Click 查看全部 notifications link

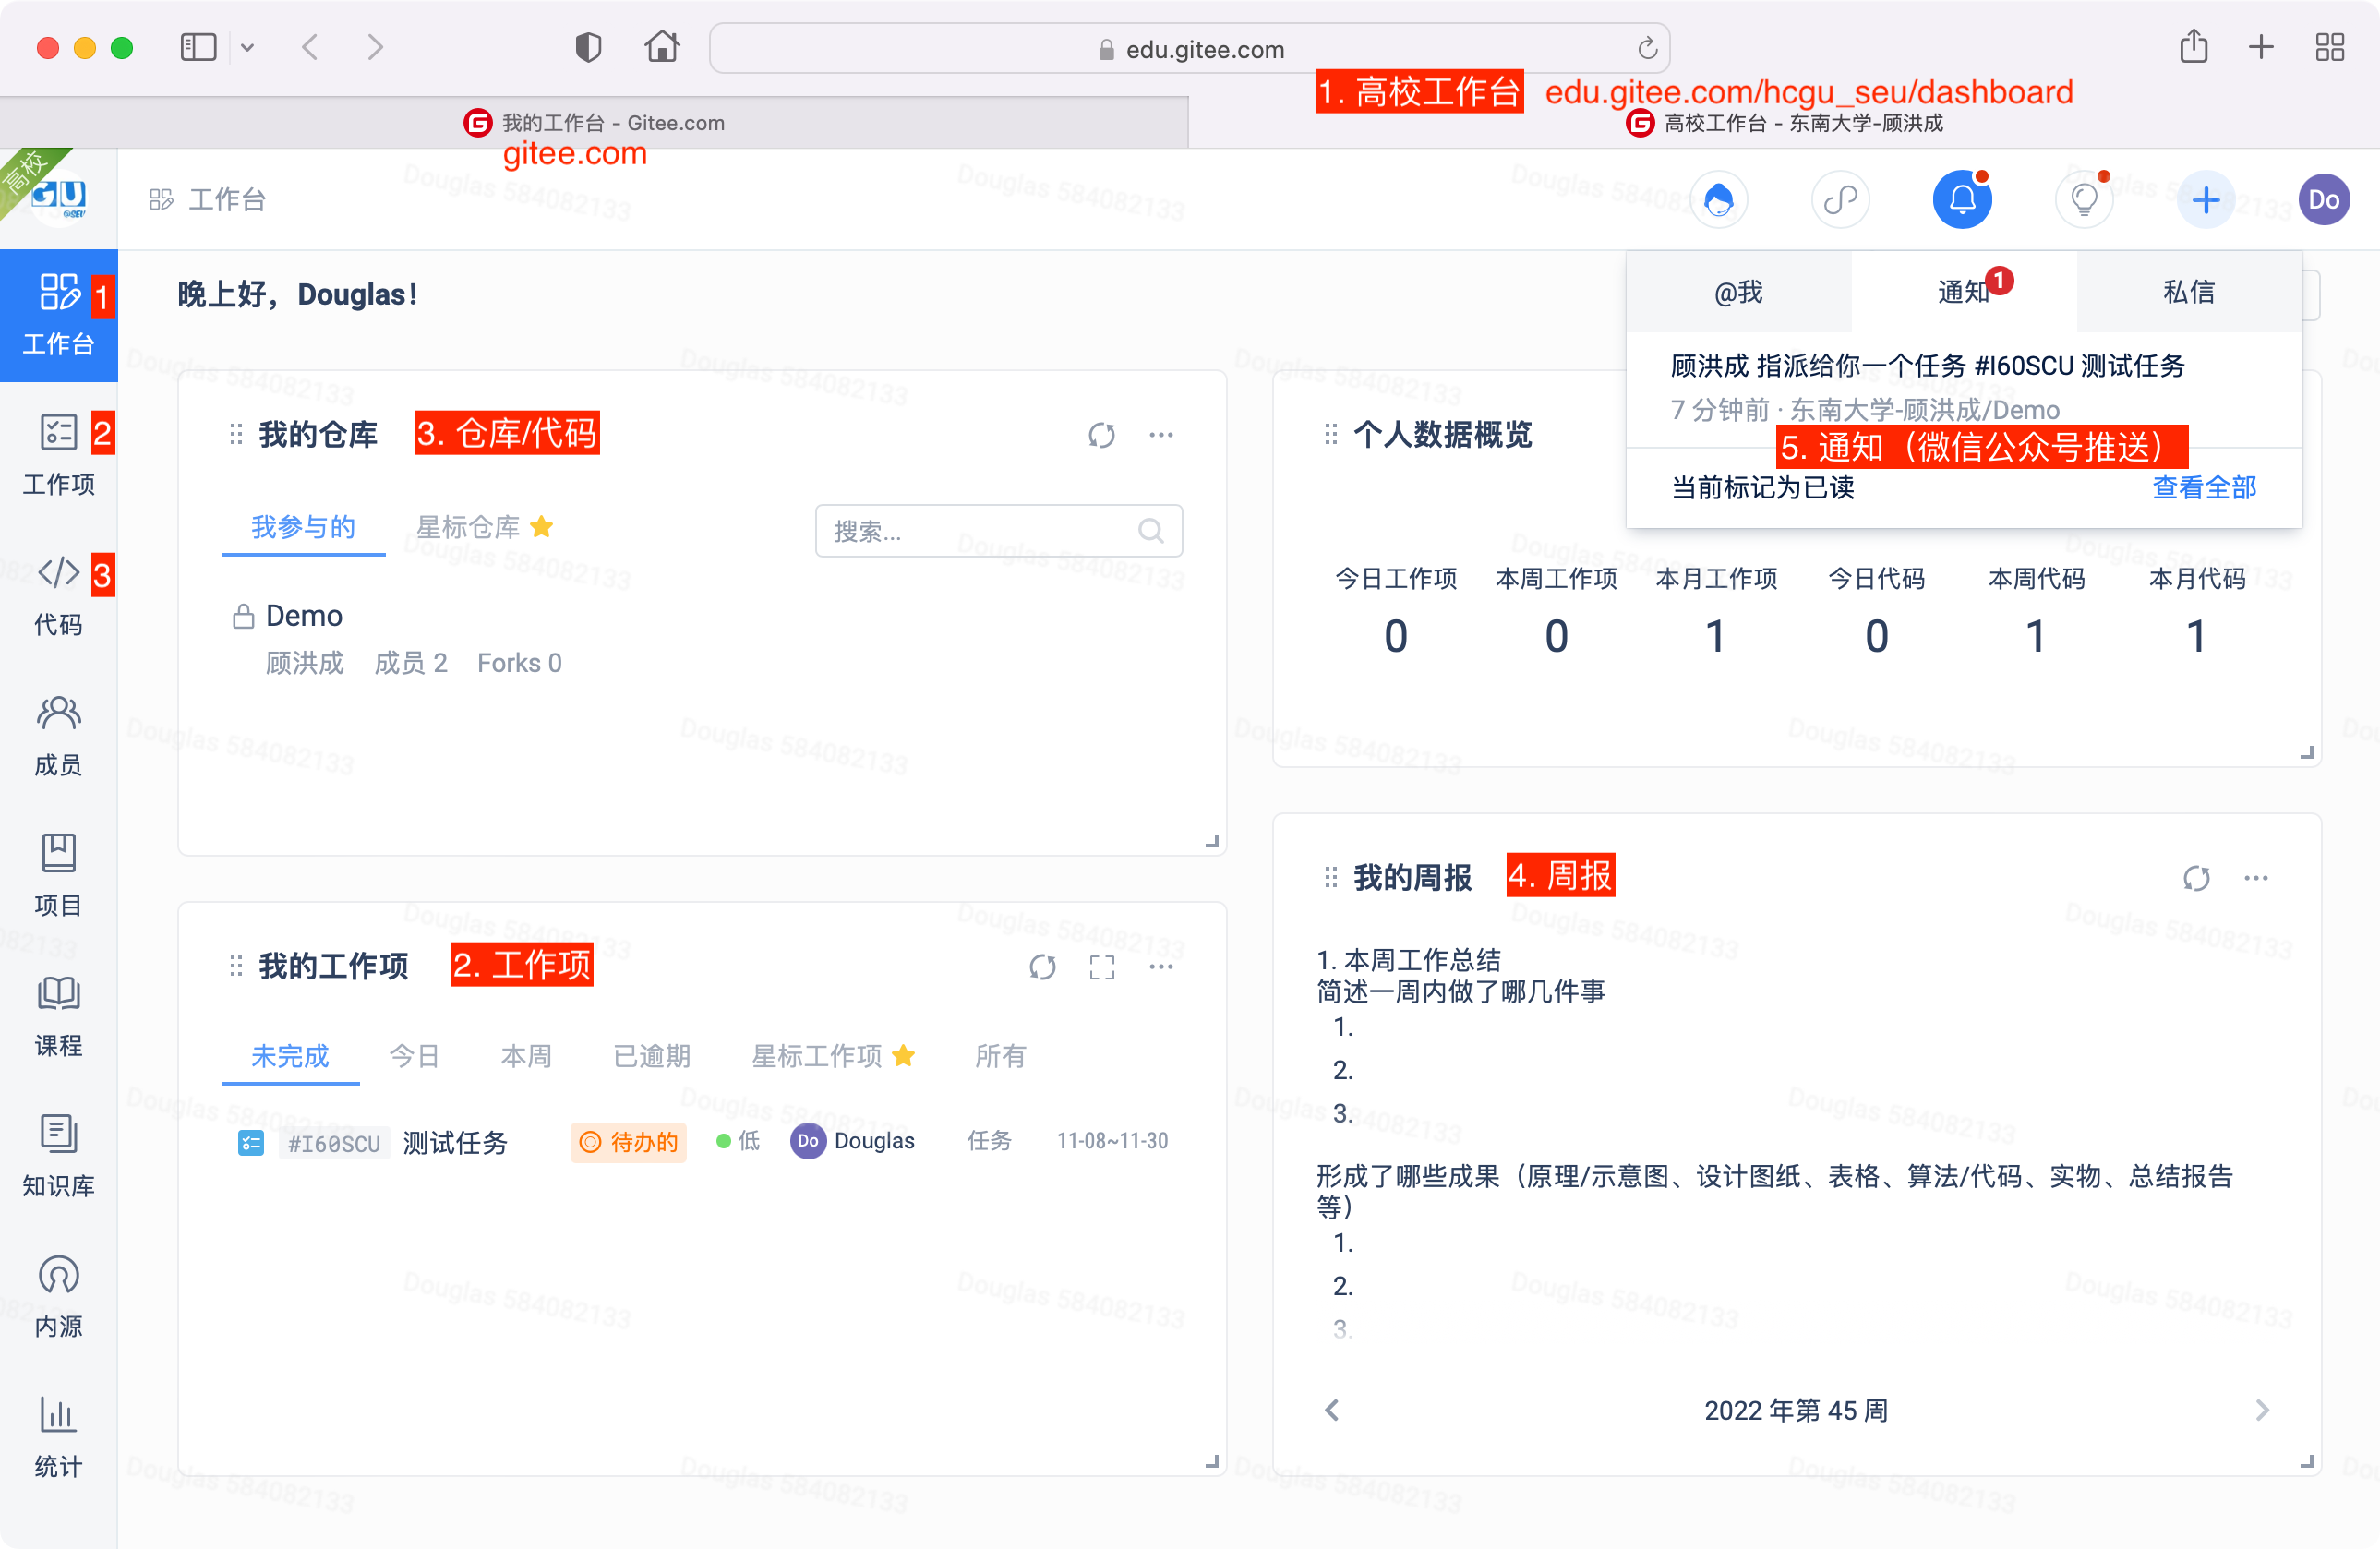[2203, 488]
